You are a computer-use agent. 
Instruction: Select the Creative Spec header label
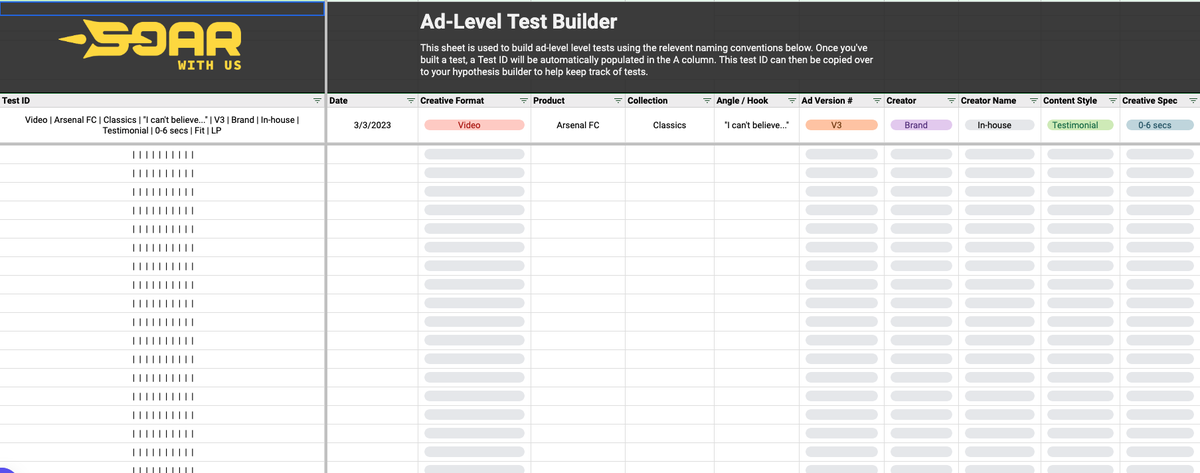1149,101
